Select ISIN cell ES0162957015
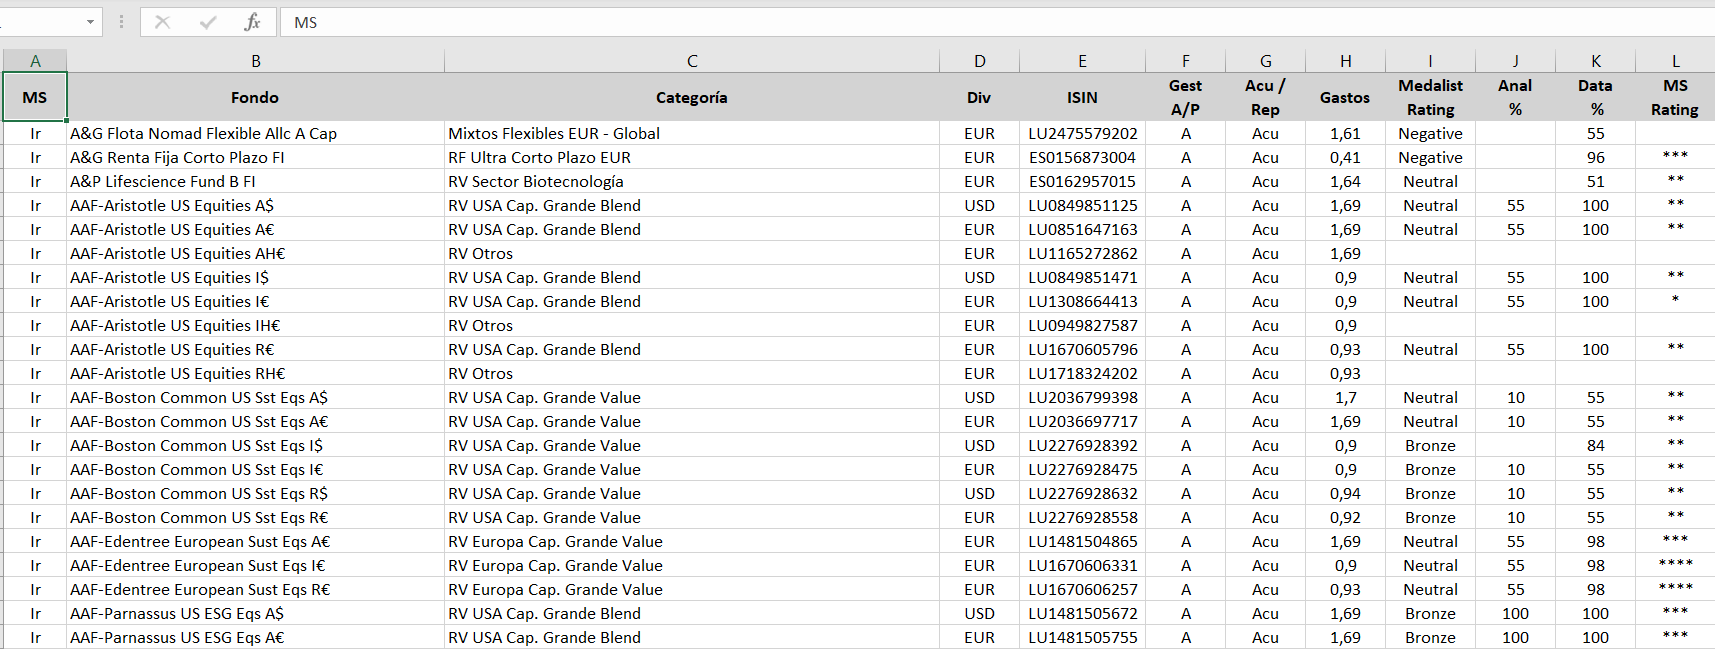Viewport: 1715px width, 649px height. (1082, 181)
